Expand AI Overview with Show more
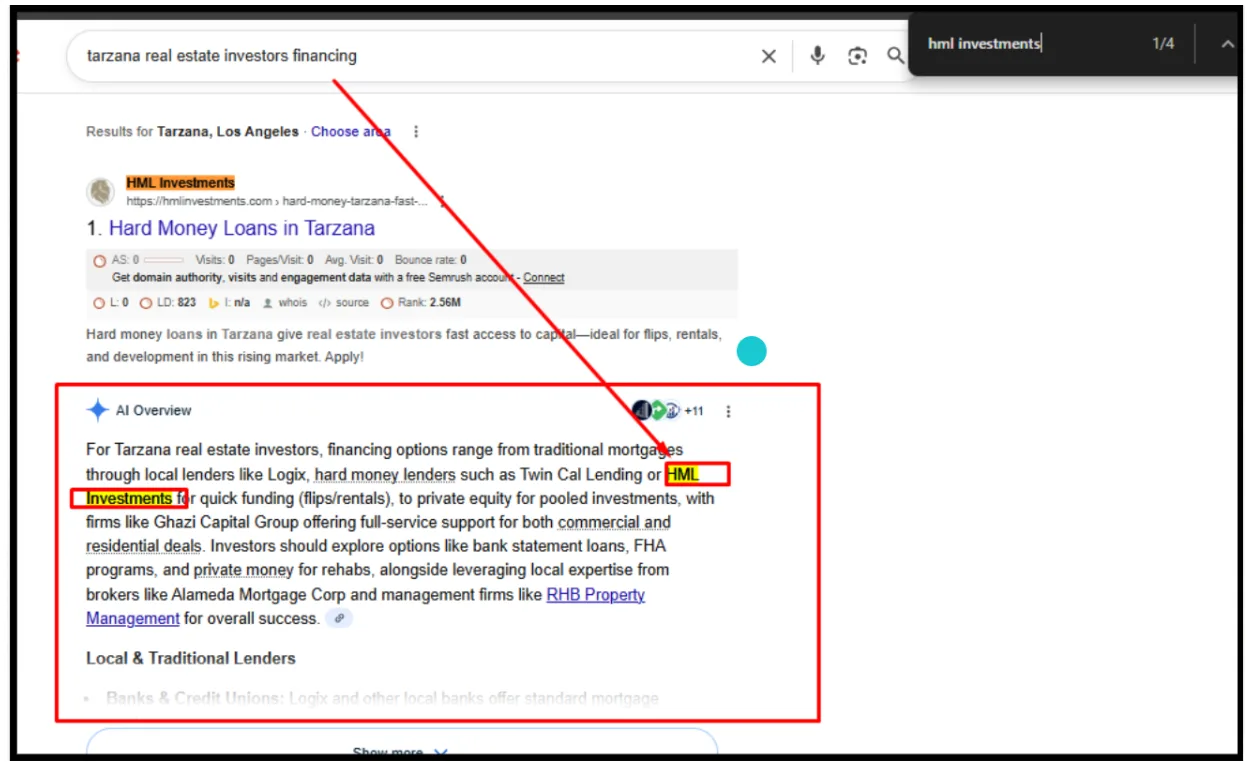This screenshot has width=1247, height=762. 400,752
